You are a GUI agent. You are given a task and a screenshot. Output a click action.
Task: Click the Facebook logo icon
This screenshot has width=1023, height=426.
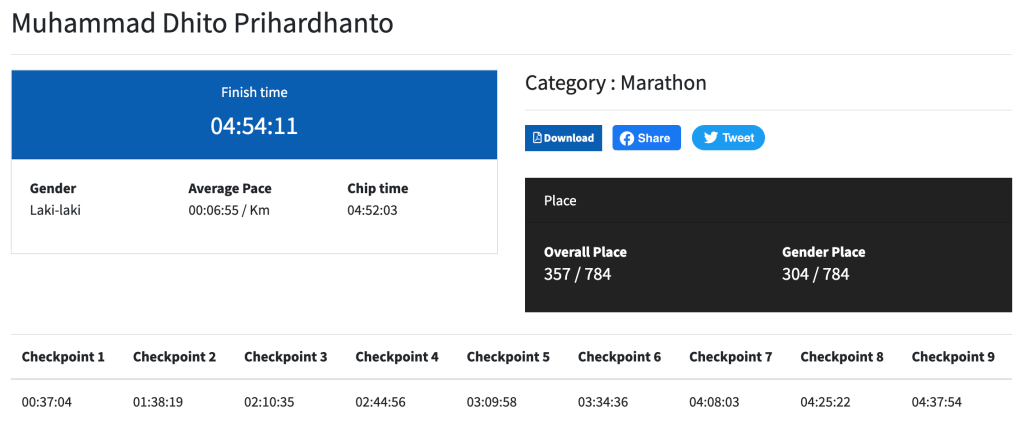627,138
